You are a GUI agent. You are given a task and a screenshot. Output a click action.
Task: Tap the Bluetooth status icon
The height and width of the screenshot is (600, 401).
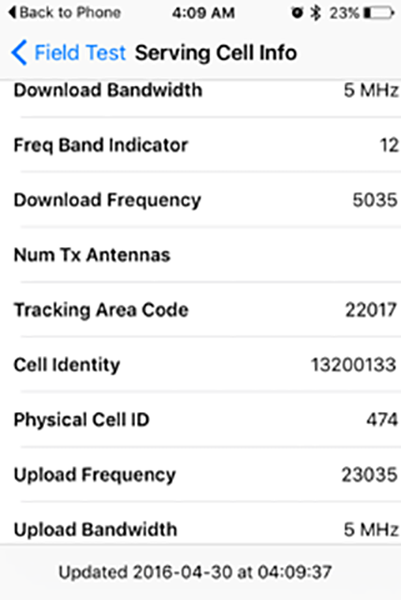316,13
